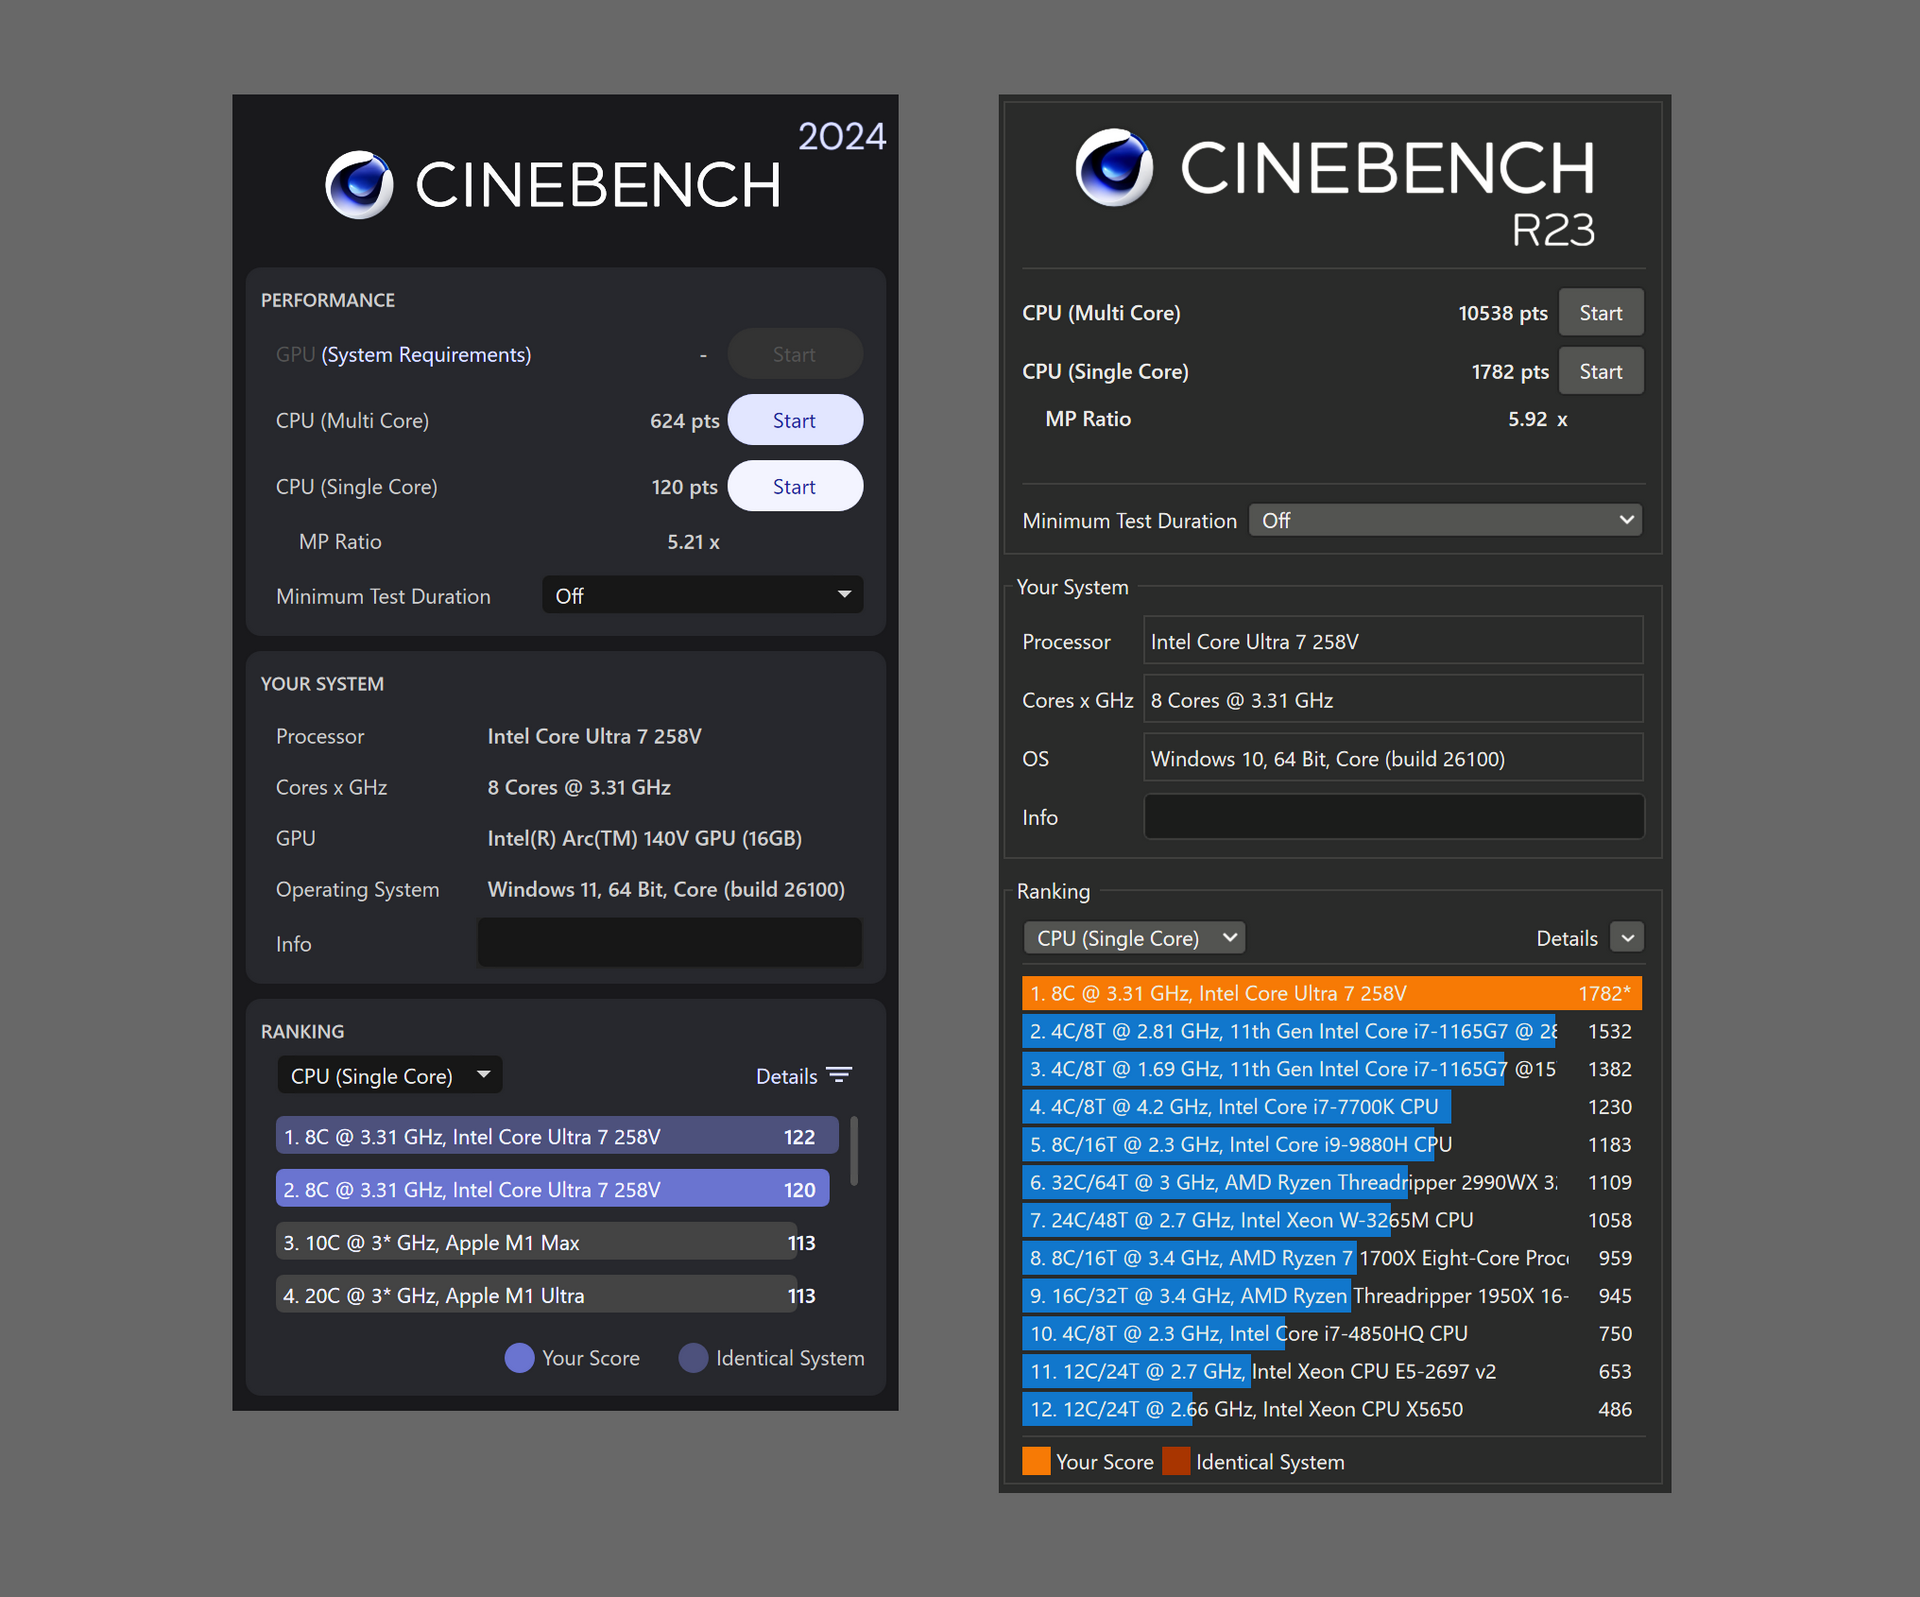
Task: Select i7-1165G7 @ 1.69 GHz ranking row
Action: tap(1331, 1069)
